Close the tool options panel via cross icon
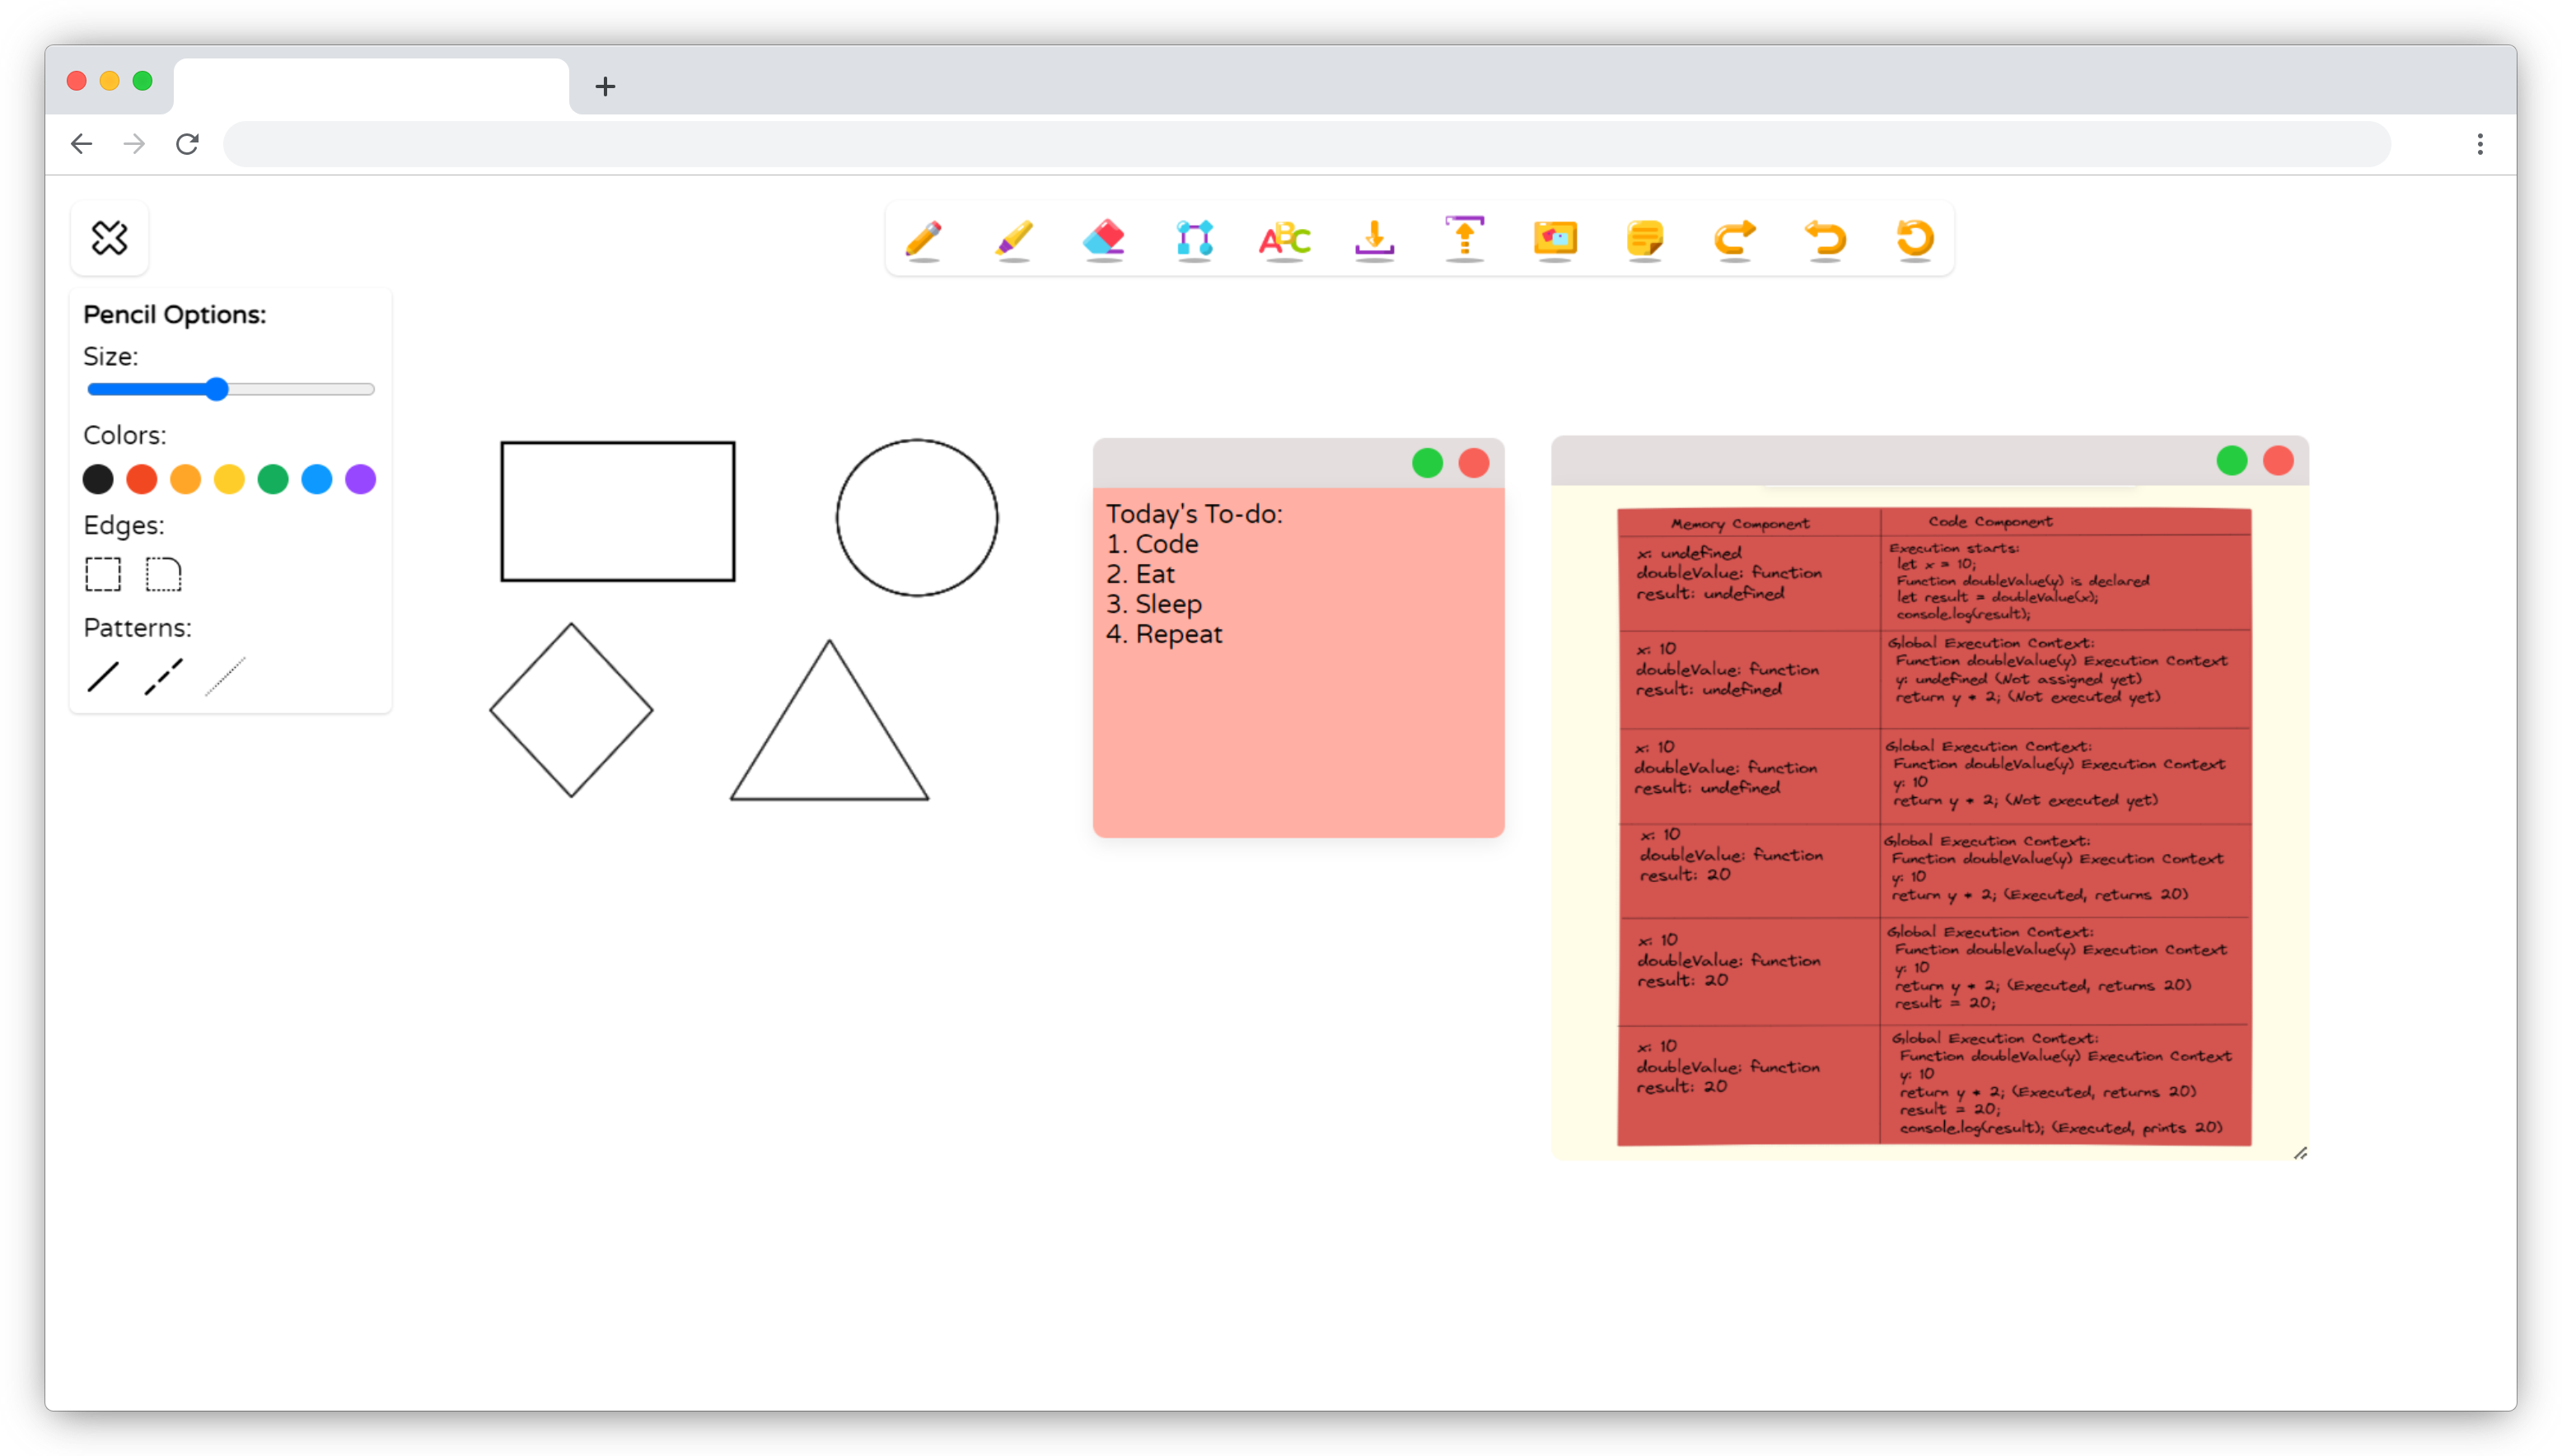The width and height of the screenshot is (2562, 1456). point(109,238)
